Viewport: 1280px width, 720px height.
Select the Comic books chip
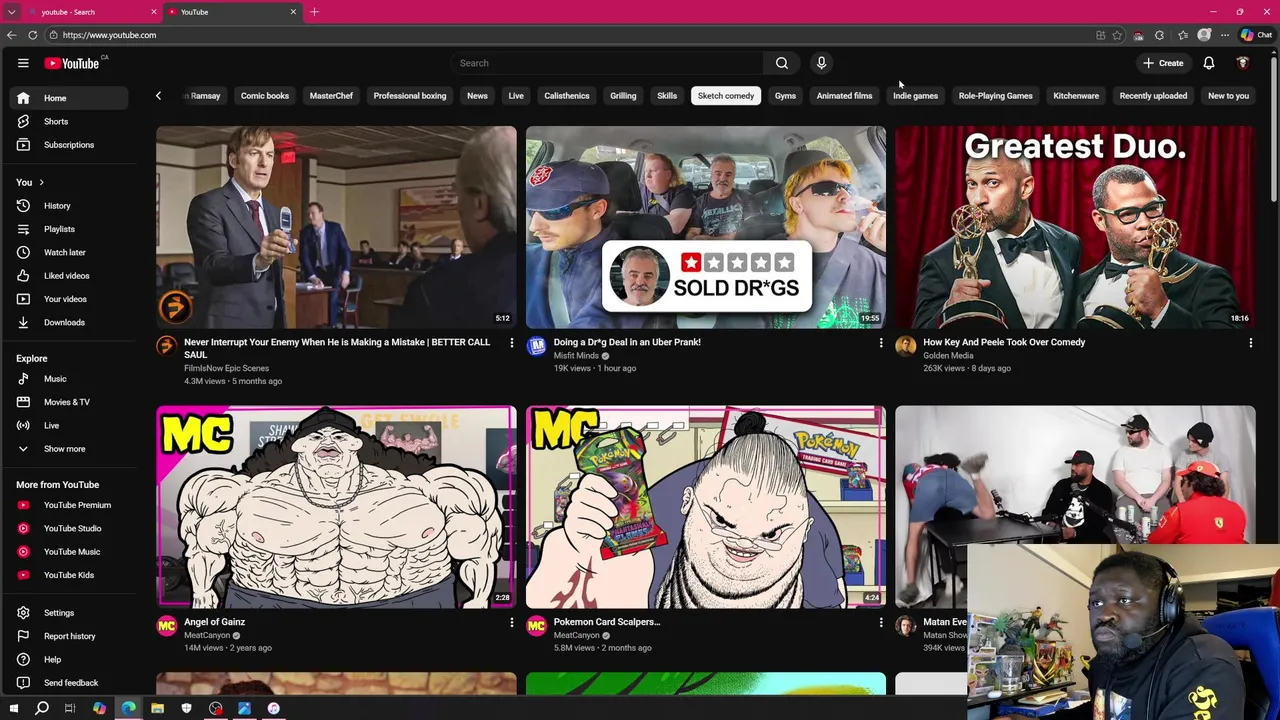[x=265, y=96]
